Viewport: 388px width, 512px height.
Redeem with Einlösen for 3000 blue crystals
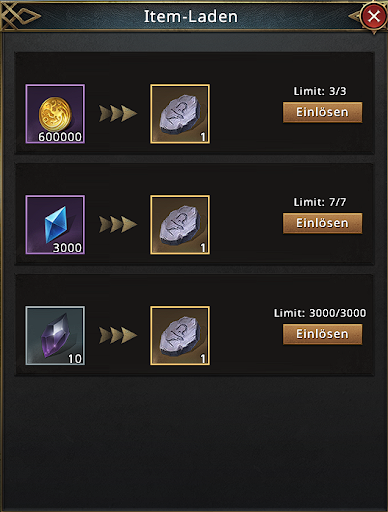point(322,223)
